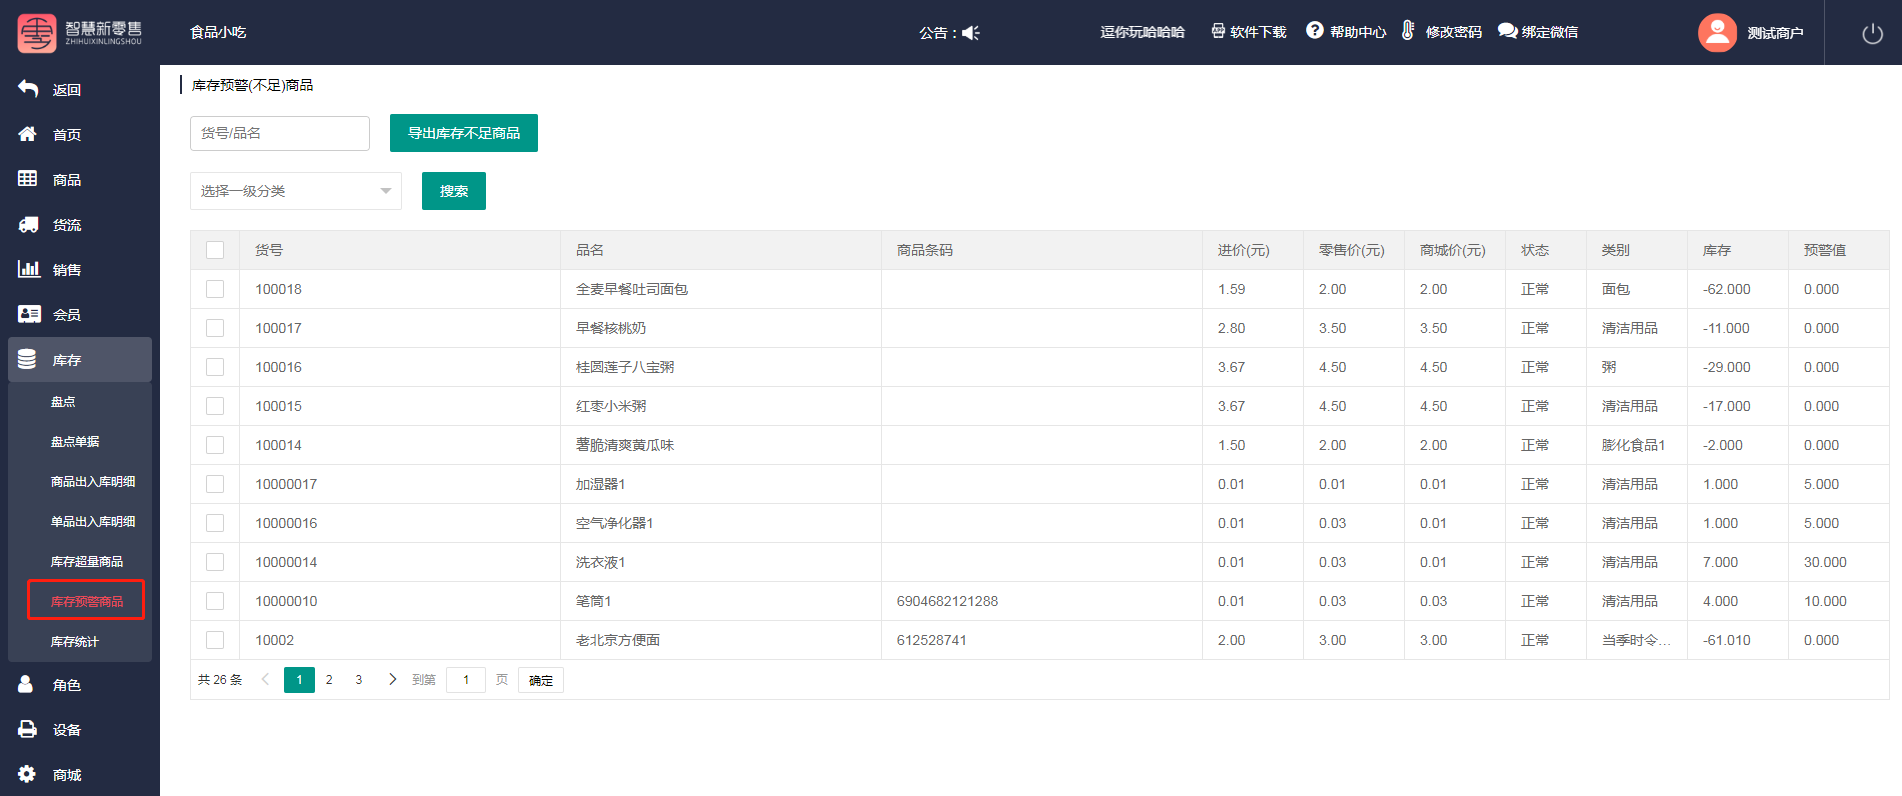Image resolution: width=1902 pixels, height=796 pixels.
Task: Click barcode 6904682121288
Action: (947, 601)
